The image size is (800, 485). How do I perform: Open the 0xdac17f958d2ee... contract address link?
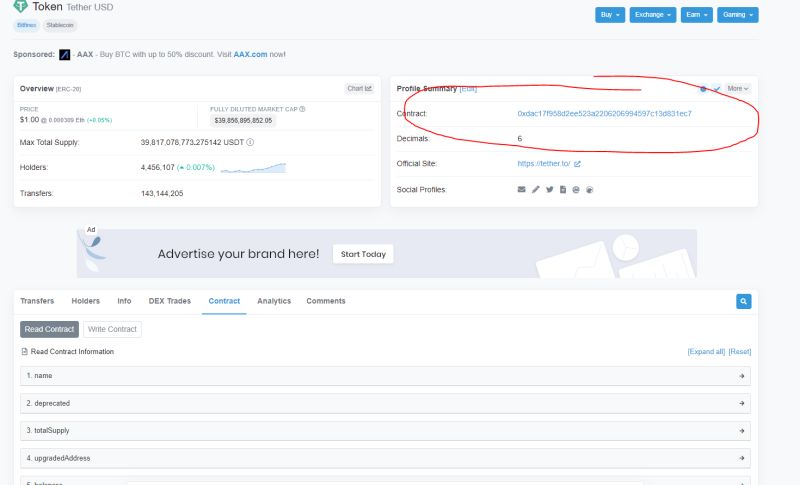coord(605,114)
